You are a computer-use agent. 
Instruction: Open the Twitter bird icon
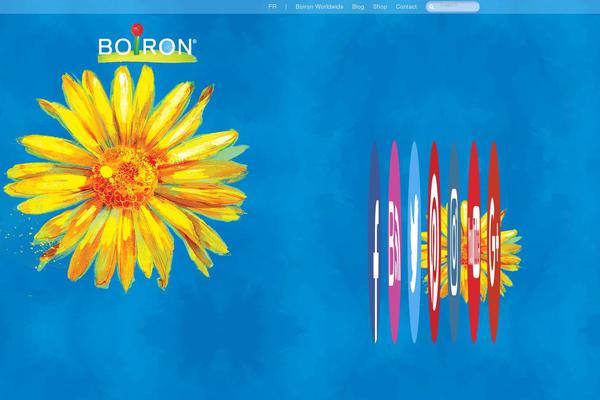pos(414,242)
